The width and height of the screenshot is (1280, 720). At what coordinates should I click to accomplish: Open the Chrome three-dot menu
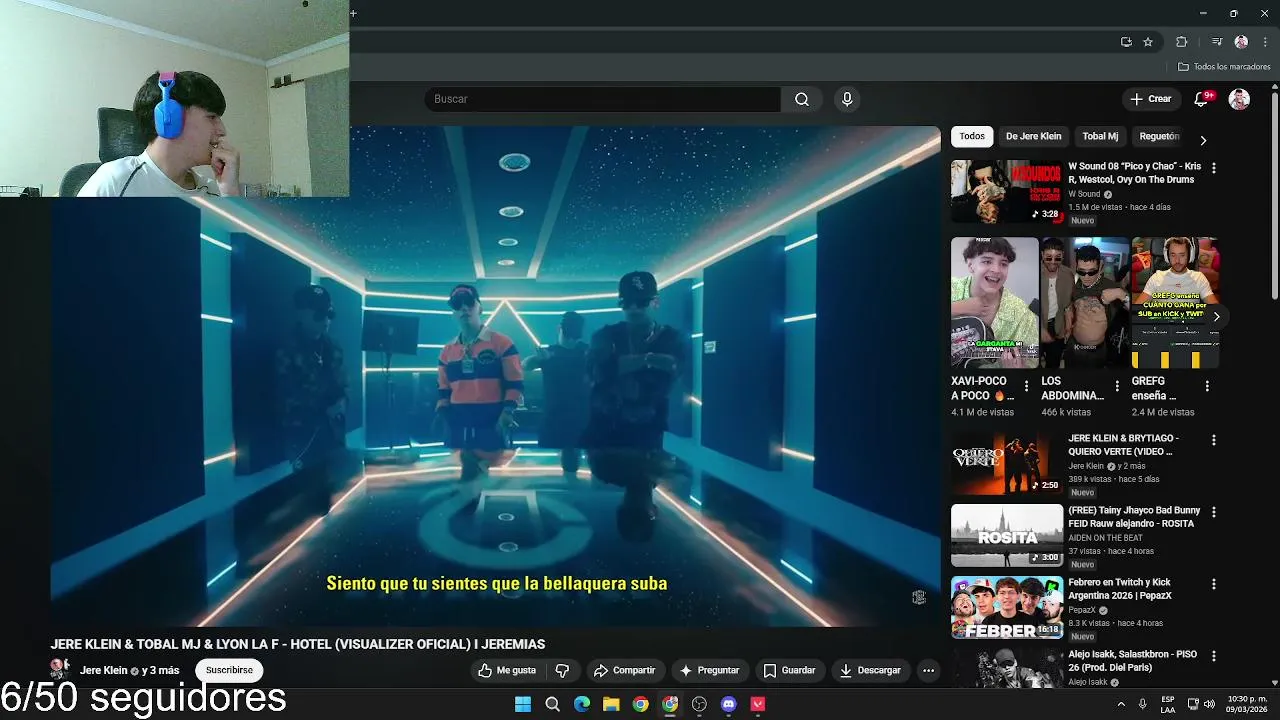coord(1265,42)
